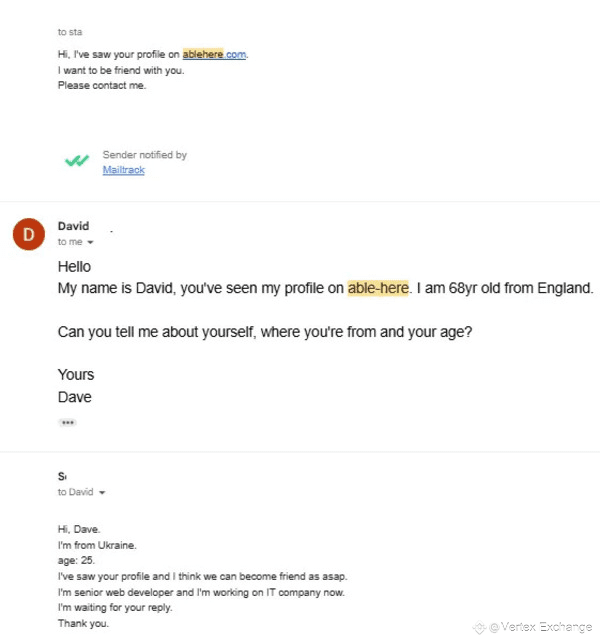This screenshot has width=600, height=644.
Task: Click the 'Yours Dave' signature text
Action: (76, 386)
